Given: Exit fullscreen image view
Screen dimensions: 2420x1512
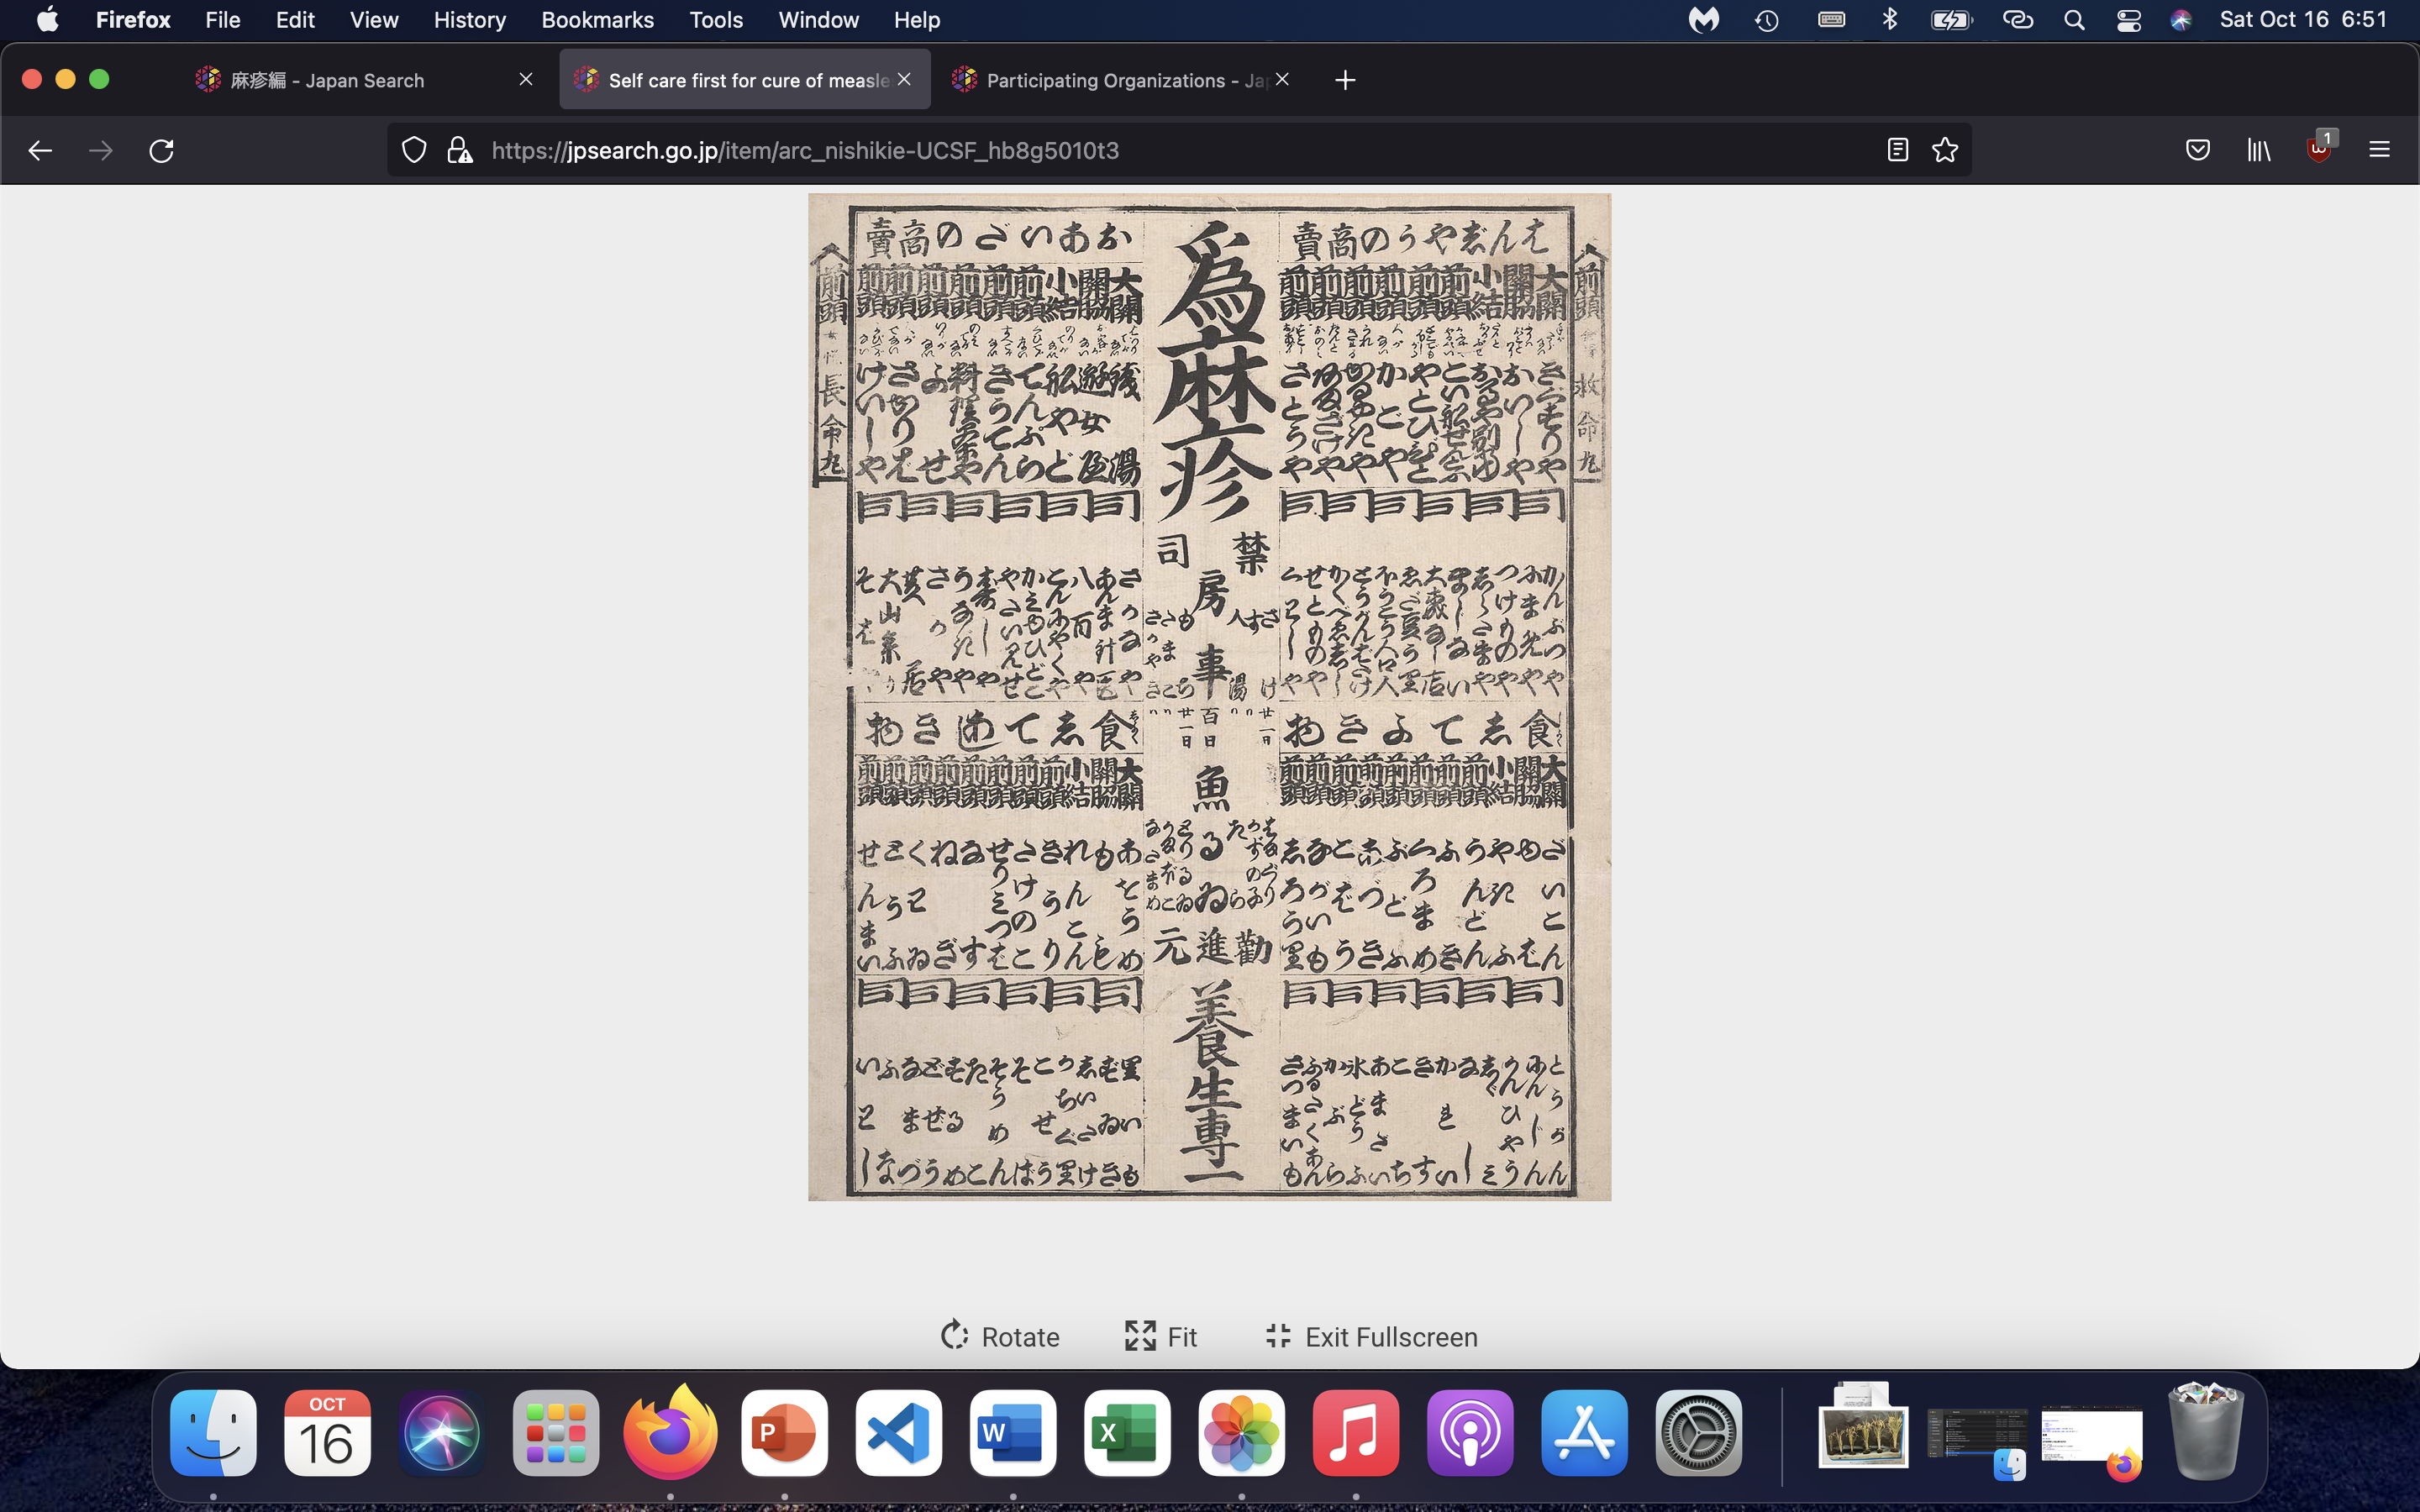Looking at the screenshot, I should pyautogui.click(x=1371, y=1336).
